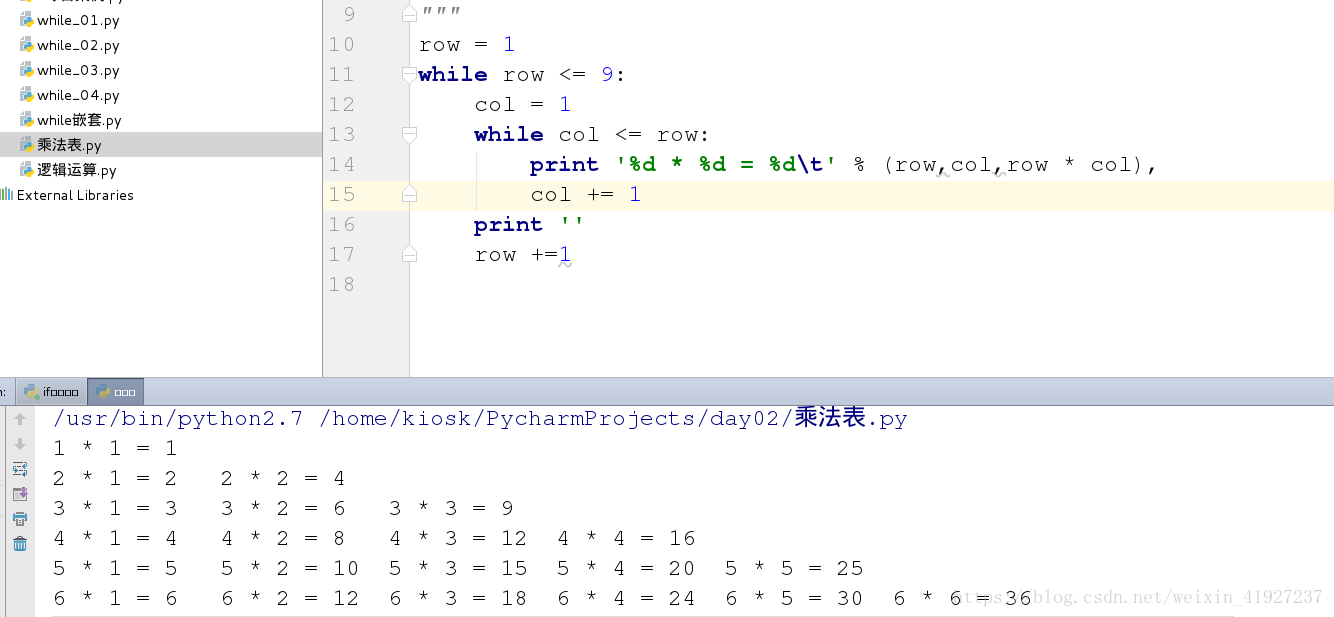Select the highlighted 乘法表.py project entry

70,144
